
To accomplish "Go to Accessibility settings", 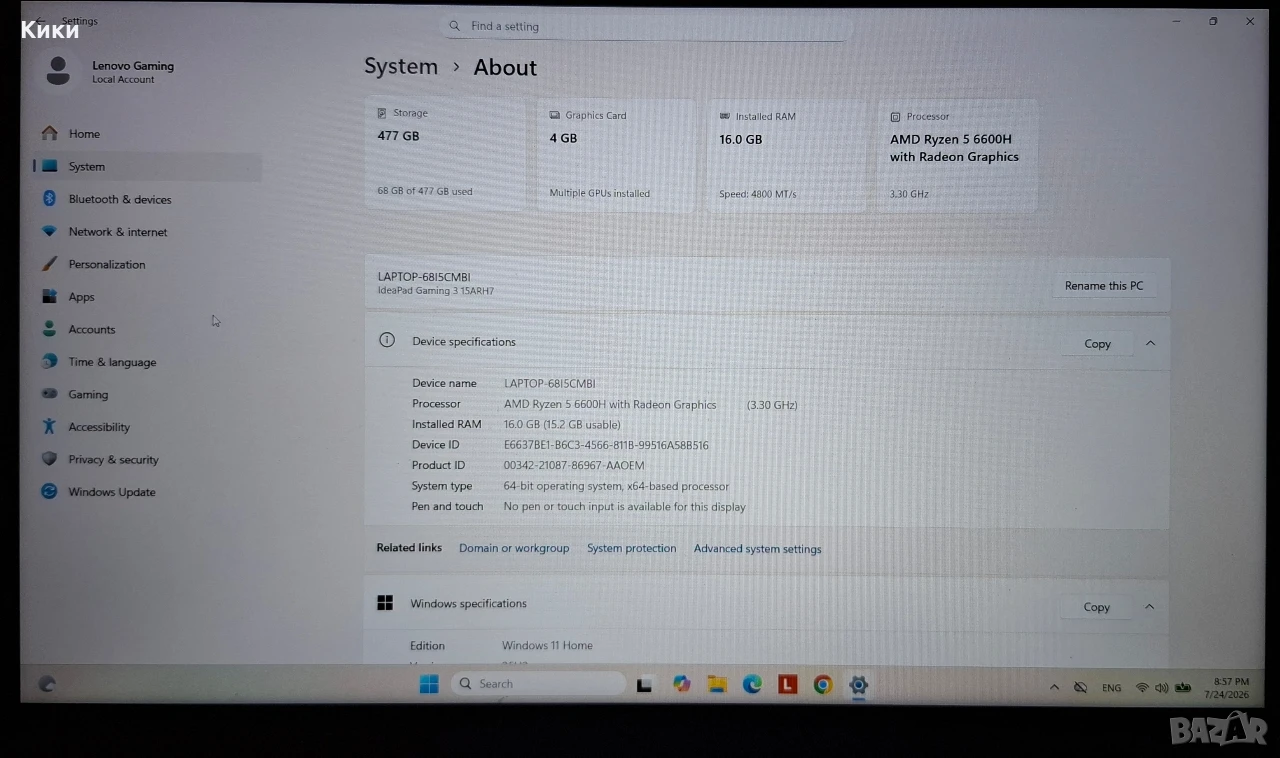I will pos(99,427).
